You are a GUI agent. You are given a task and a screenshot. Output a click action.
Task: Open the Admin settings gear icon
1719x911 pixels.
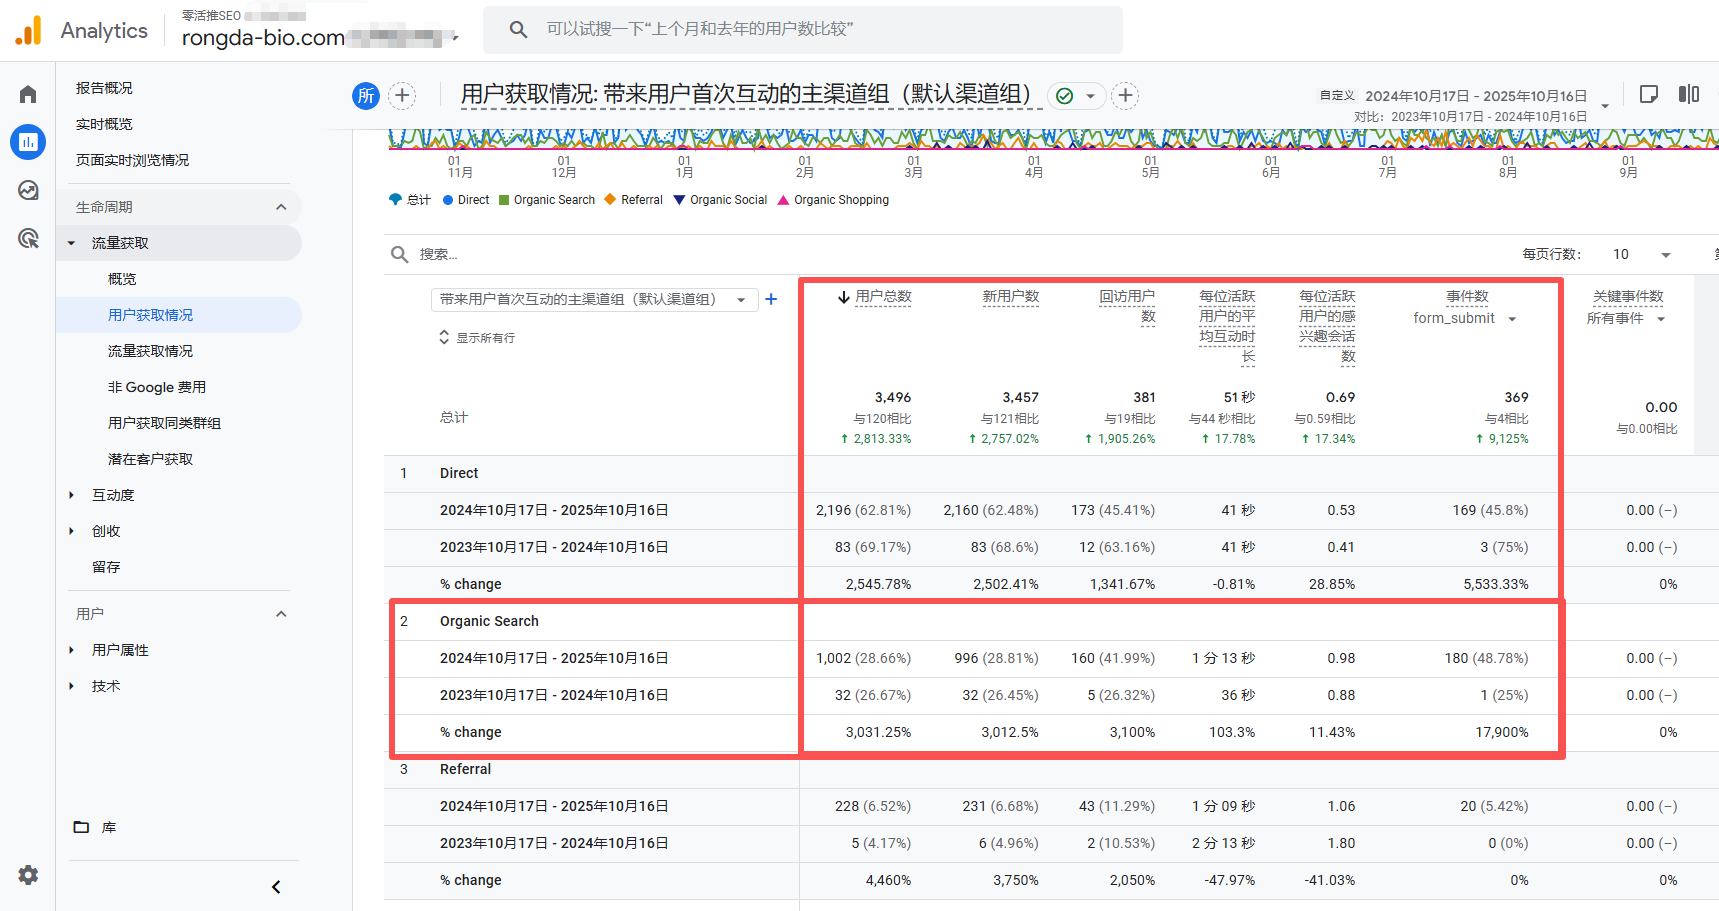28,875
